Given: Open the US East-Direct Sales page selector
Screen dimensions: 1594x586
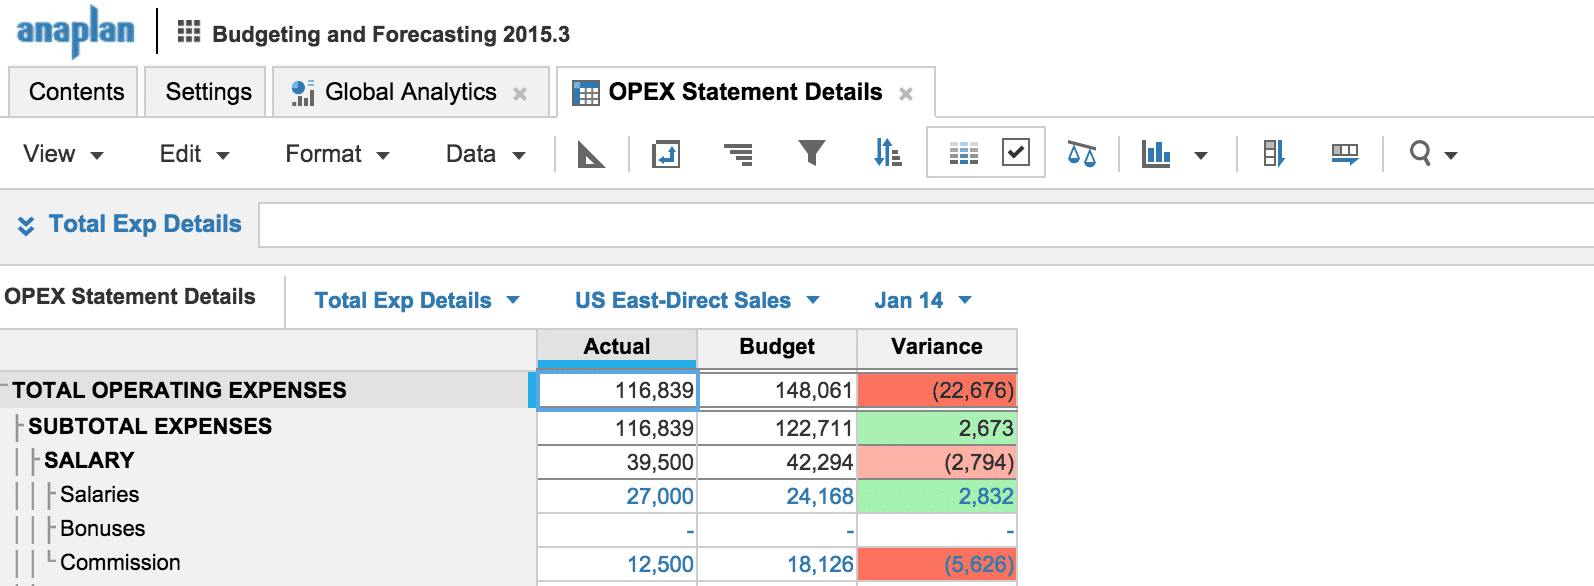Looking at the screenshot, I should click(697, 300).
